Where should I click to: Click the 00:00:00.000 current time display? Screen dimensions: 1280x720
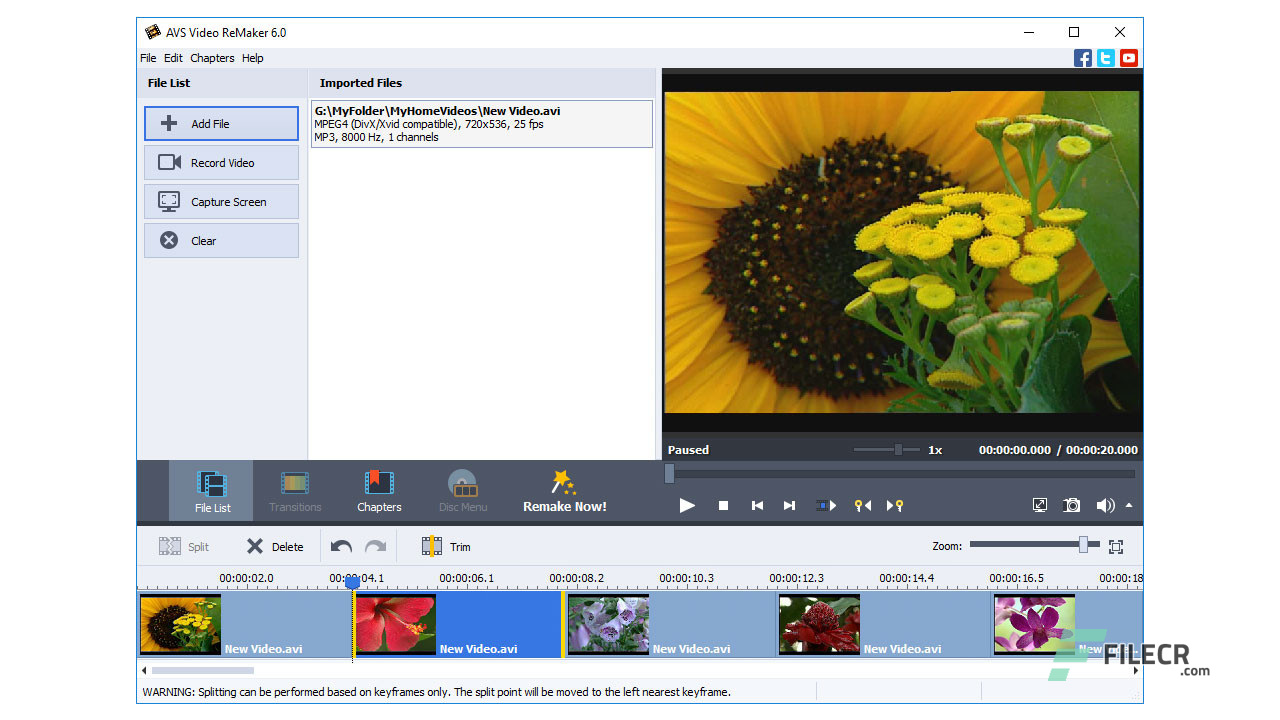tap(1015, 450)
